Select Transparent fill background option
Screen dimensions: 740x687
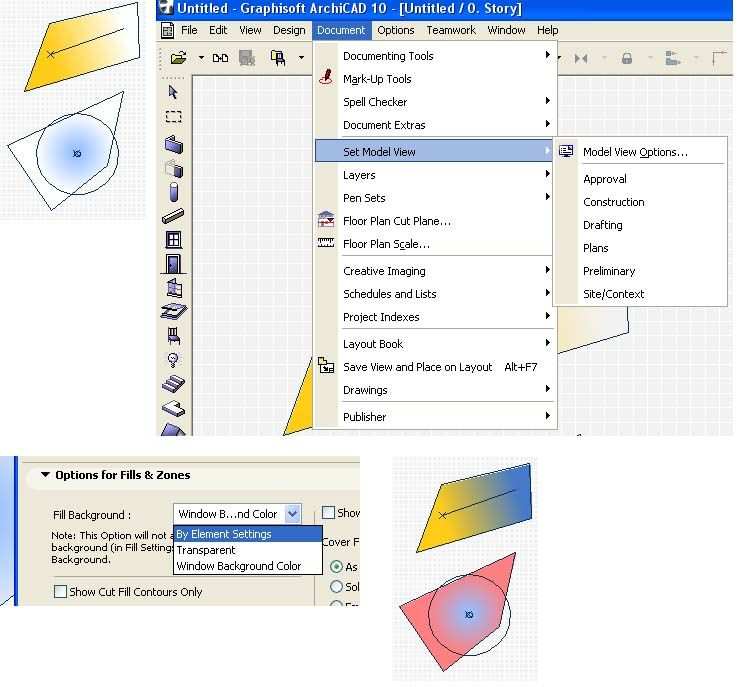click(248, 550)
